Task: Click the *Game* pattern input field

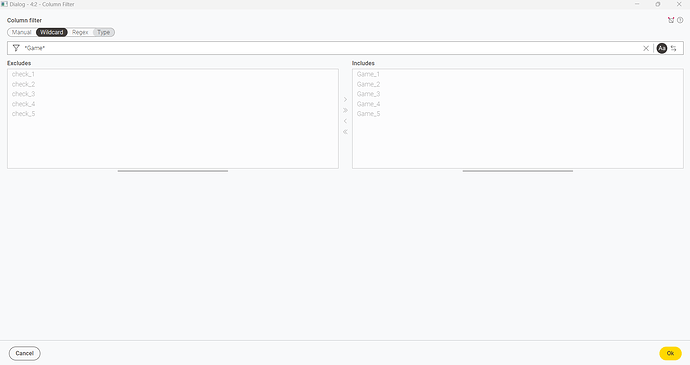Action: 330,48
